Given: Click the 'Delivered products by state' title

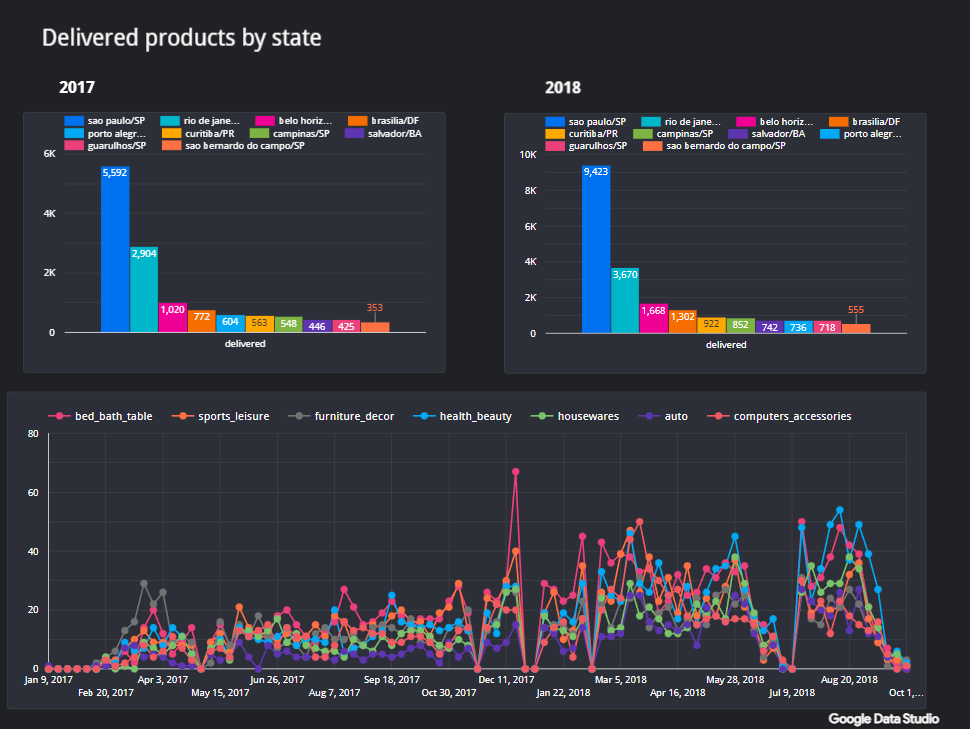Looking at the screenshot, I should [x=181, y=38].
